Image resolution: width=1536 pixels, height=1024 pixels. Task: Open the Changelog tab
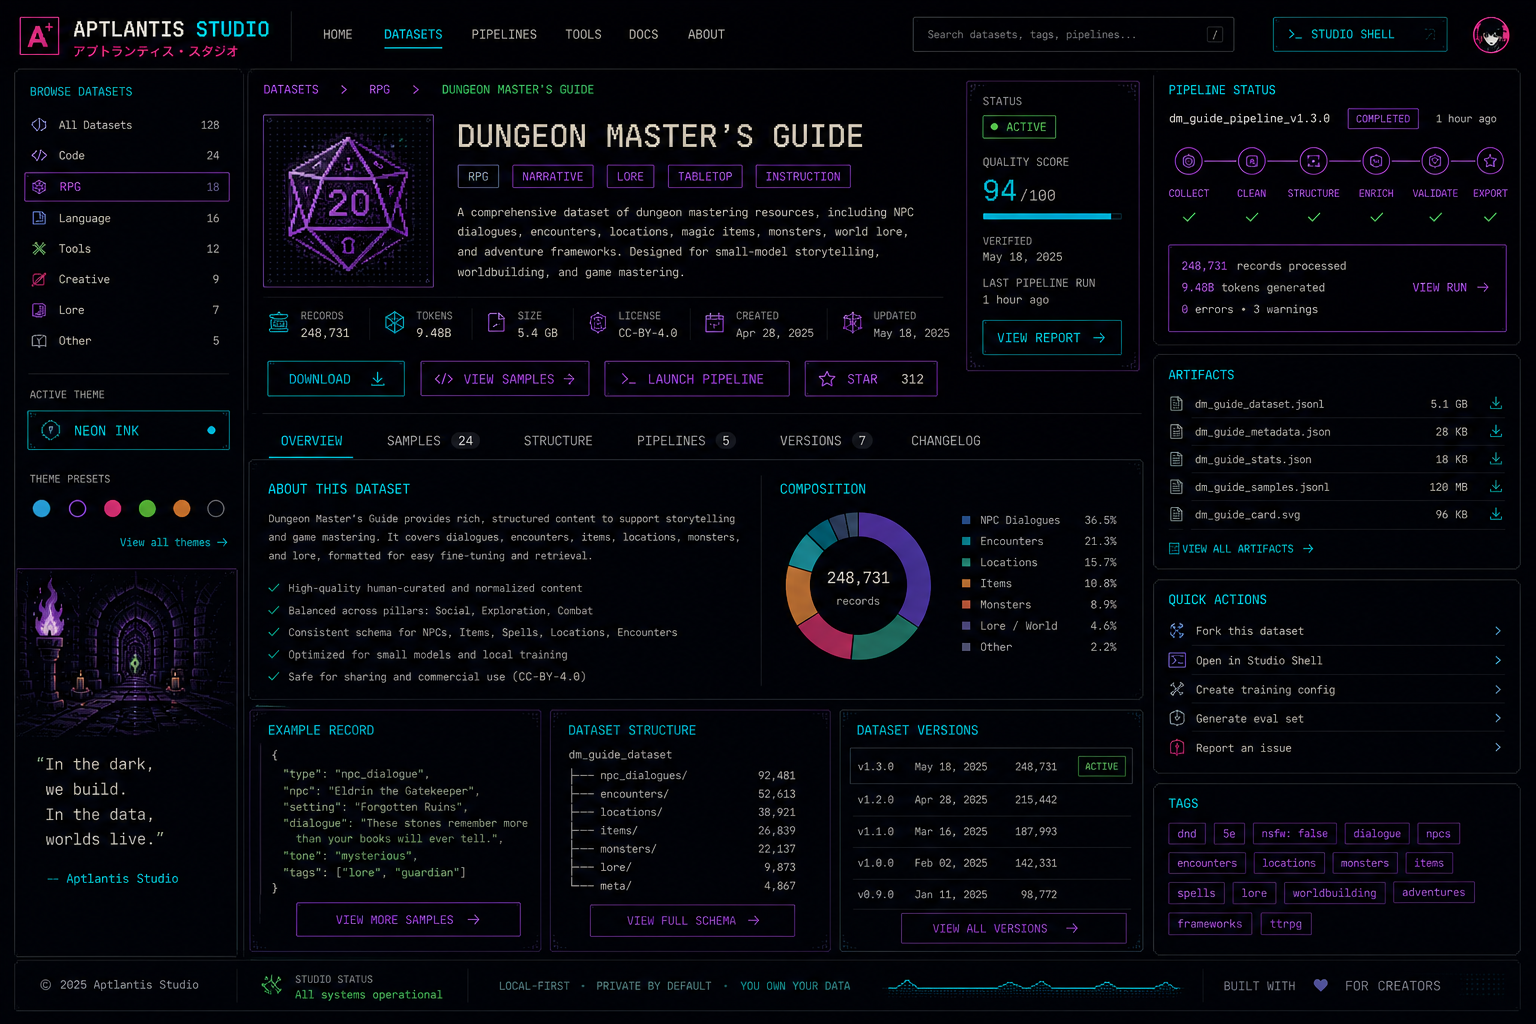(945, 440)
